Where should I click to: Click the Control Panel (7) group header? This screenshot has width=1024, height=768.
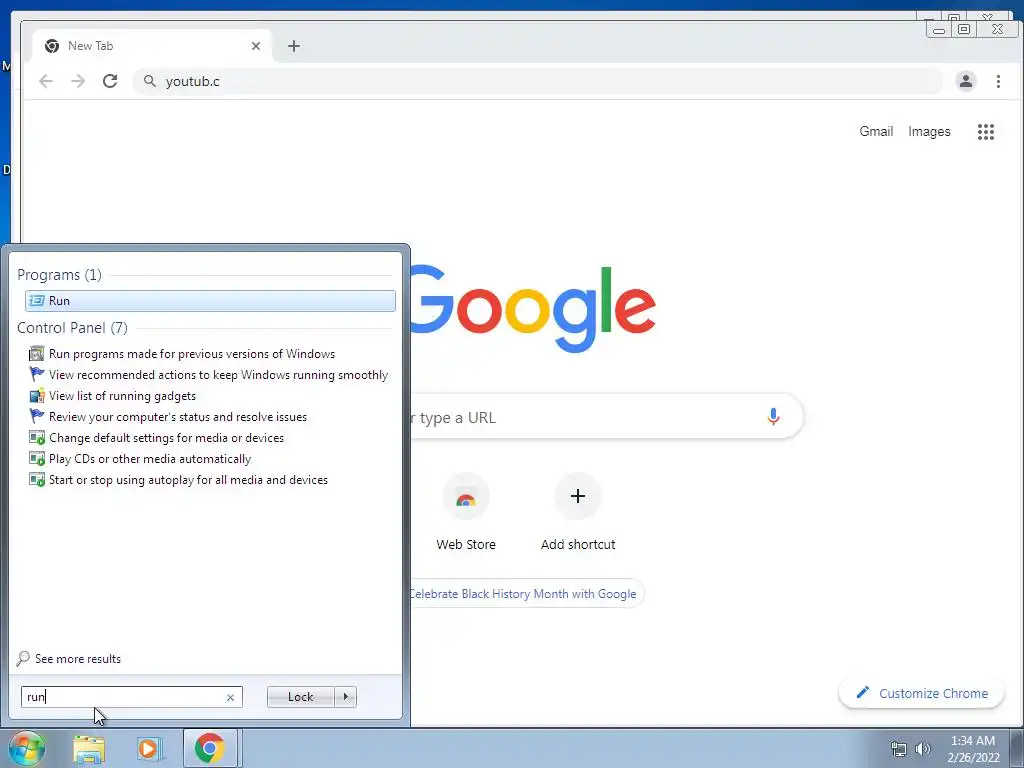tap(72, 328)
